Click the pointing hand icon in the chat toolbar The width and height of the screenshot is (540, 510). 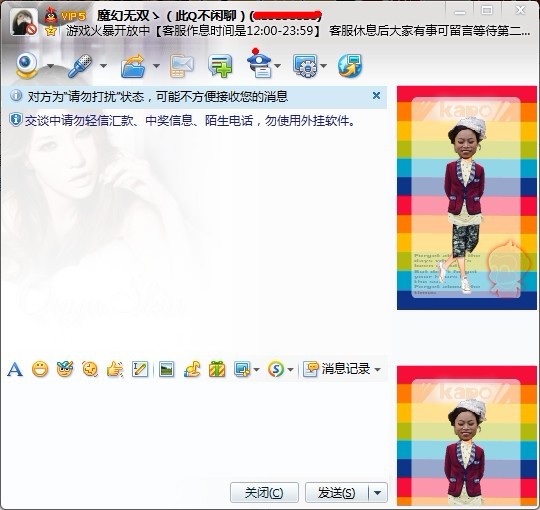tap(115, 370)
